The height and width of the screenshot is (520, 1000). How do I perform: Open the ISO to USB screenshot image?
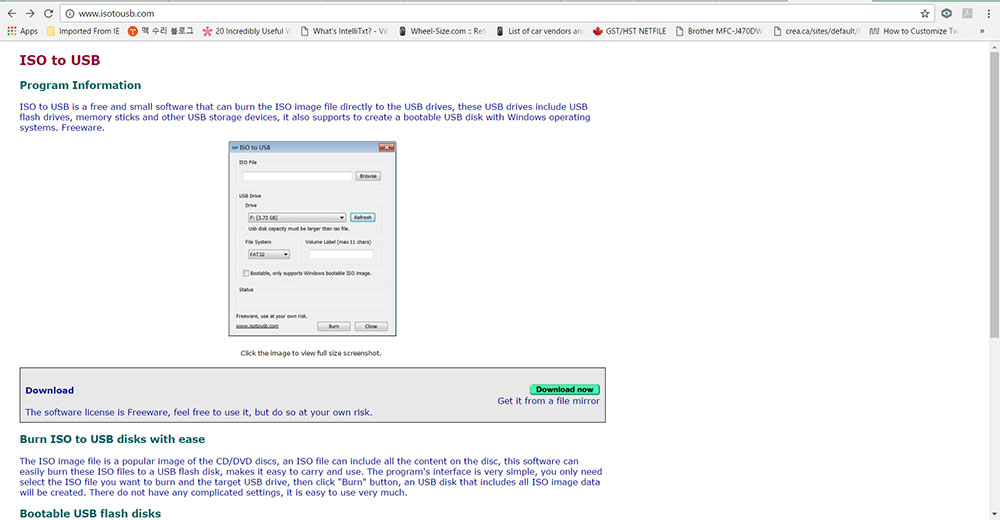point(312,239)
